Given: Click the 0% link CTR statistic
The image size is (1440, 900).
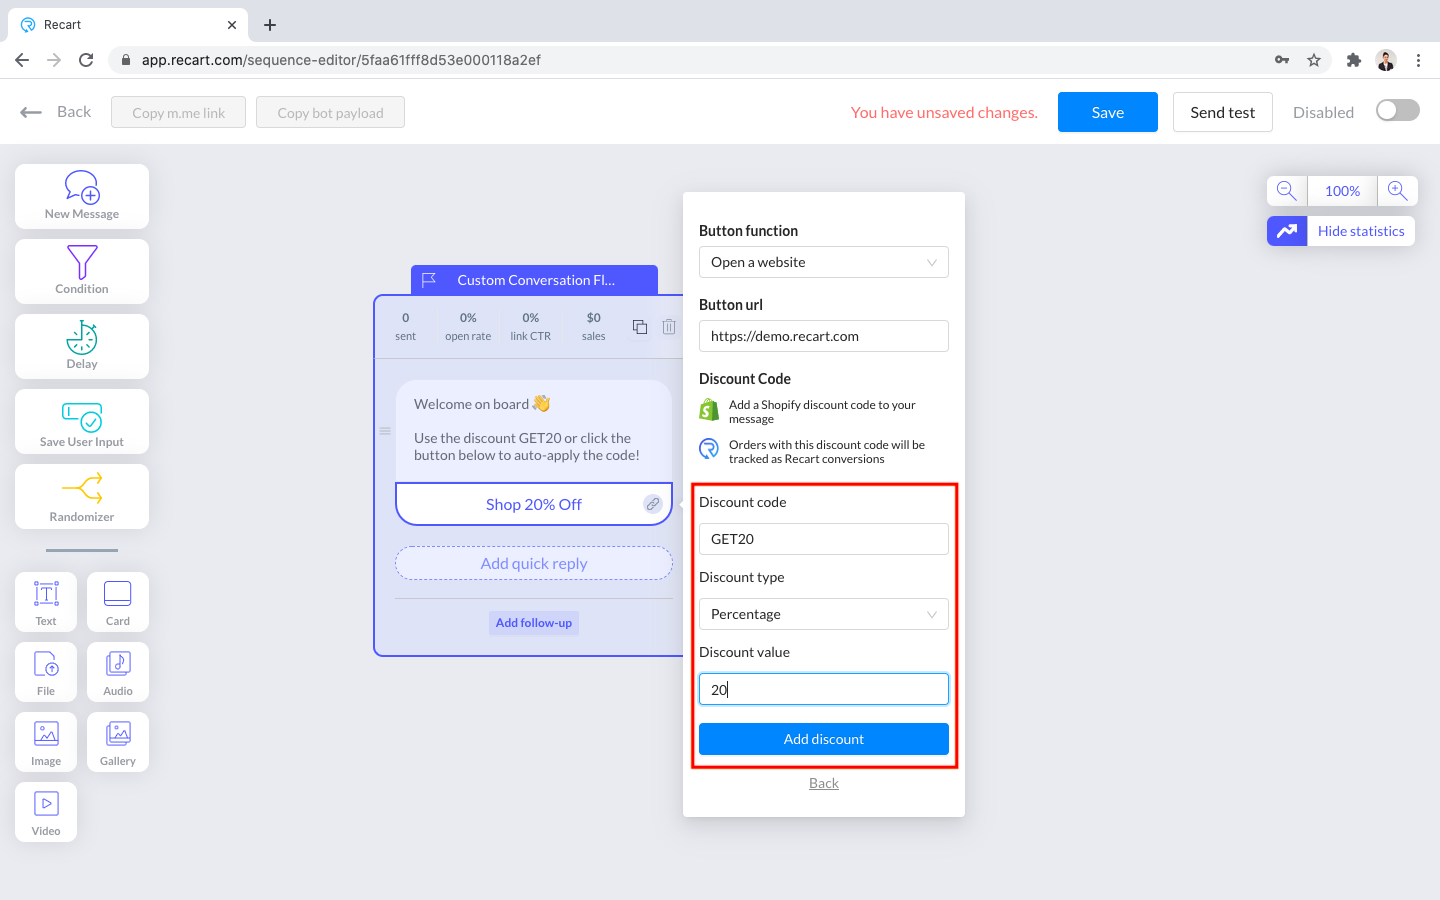Looking at the screenshot, I should coord(531,326).
